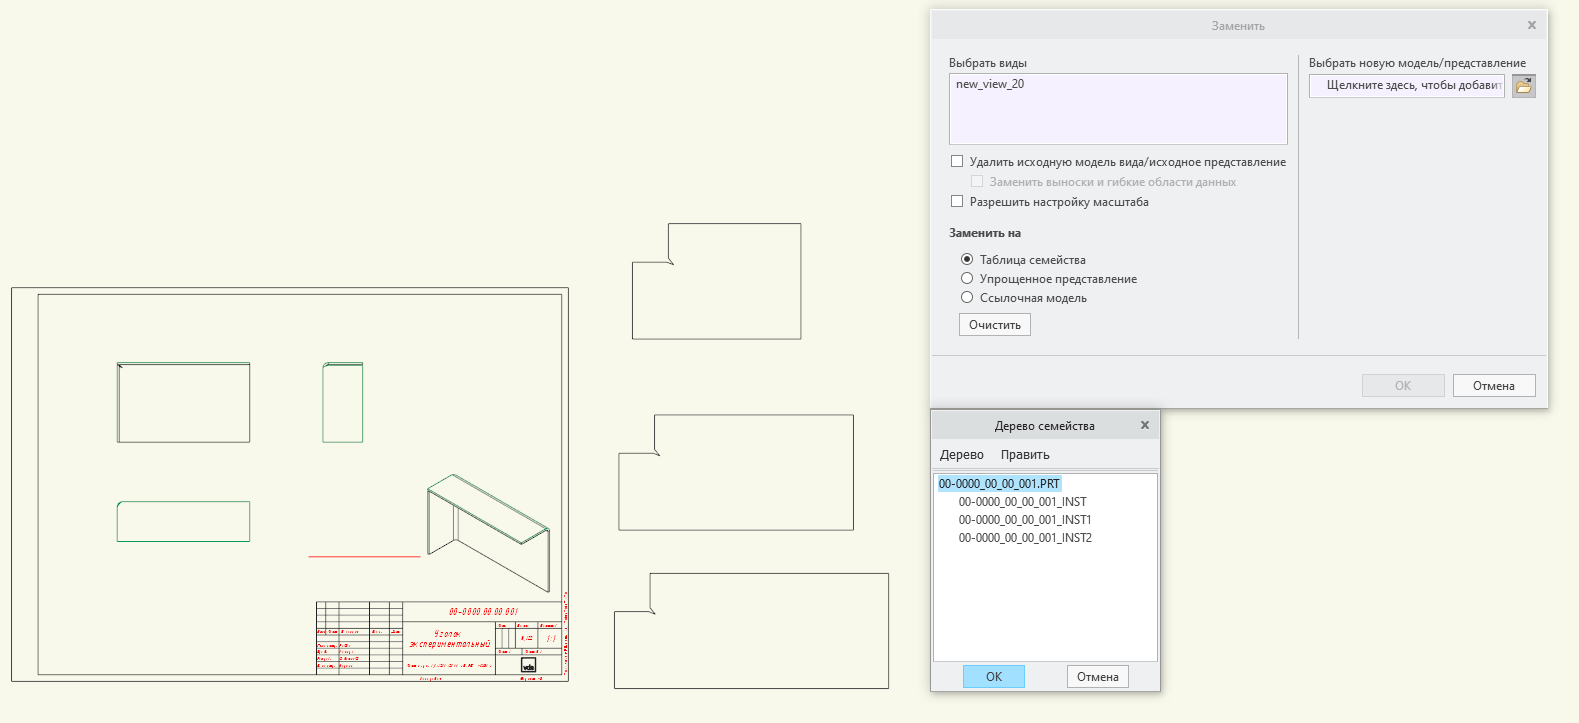Close the Дерево семейства window

pos(1145,425)
